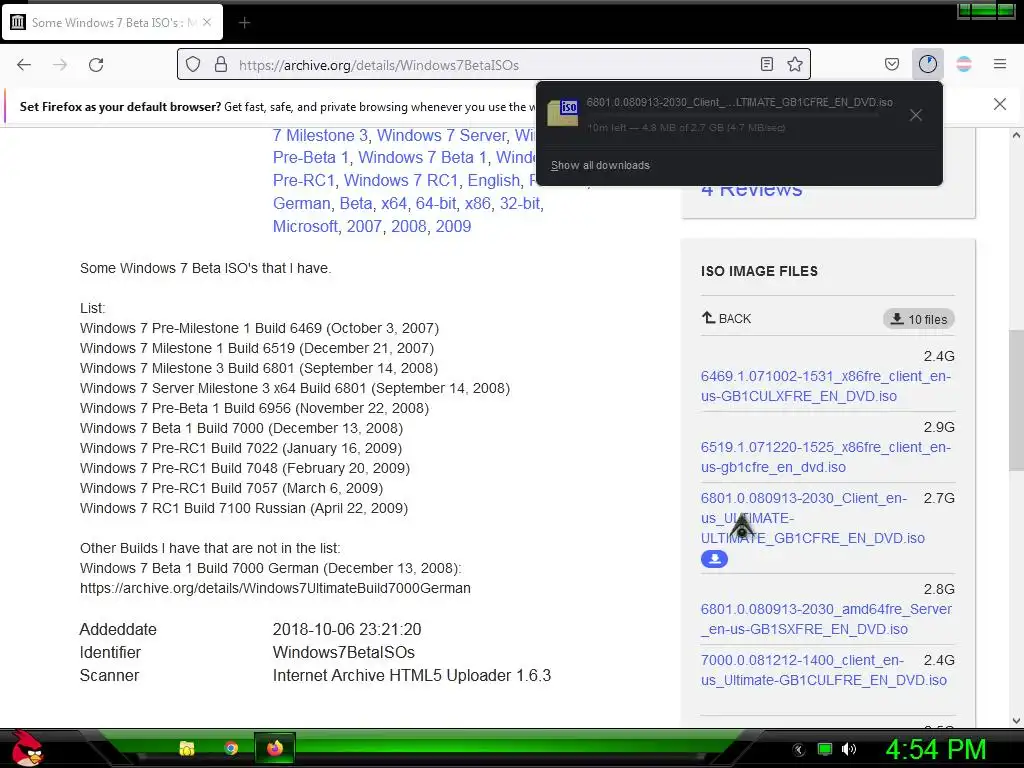The width and height of the screenshot is (1024, 768).
Task: Open the 4 Reviews link
Action: click(752, 191)
